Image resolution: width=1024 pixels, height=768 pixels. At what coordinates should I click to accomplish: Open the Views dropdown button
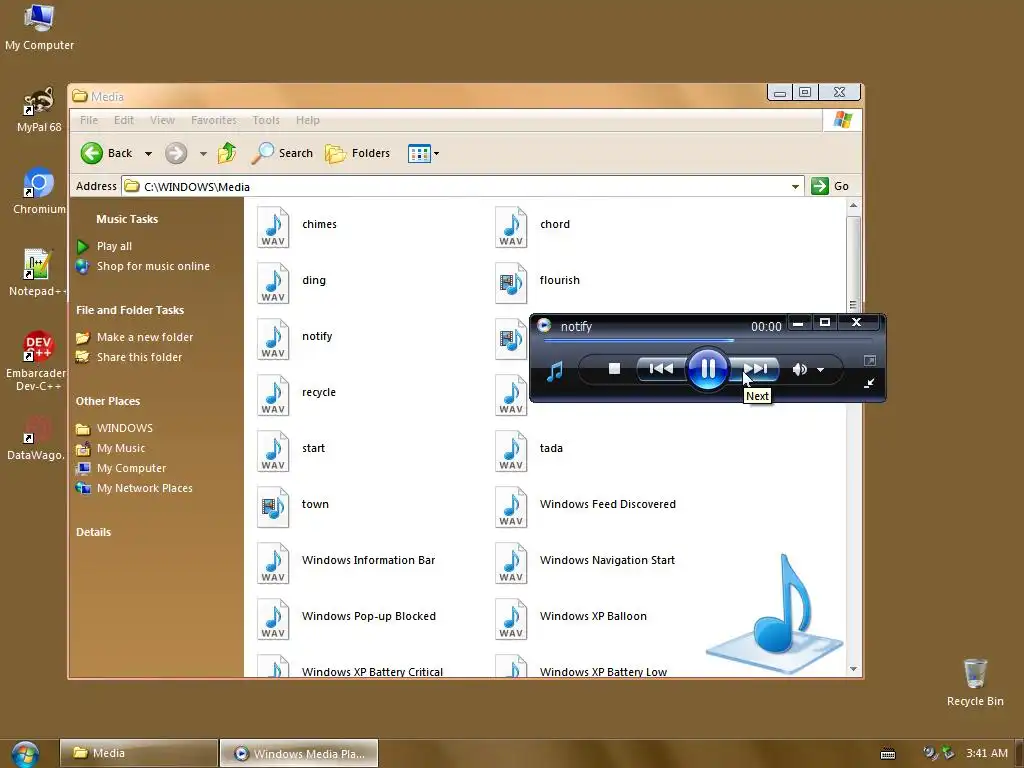point(423,153)
